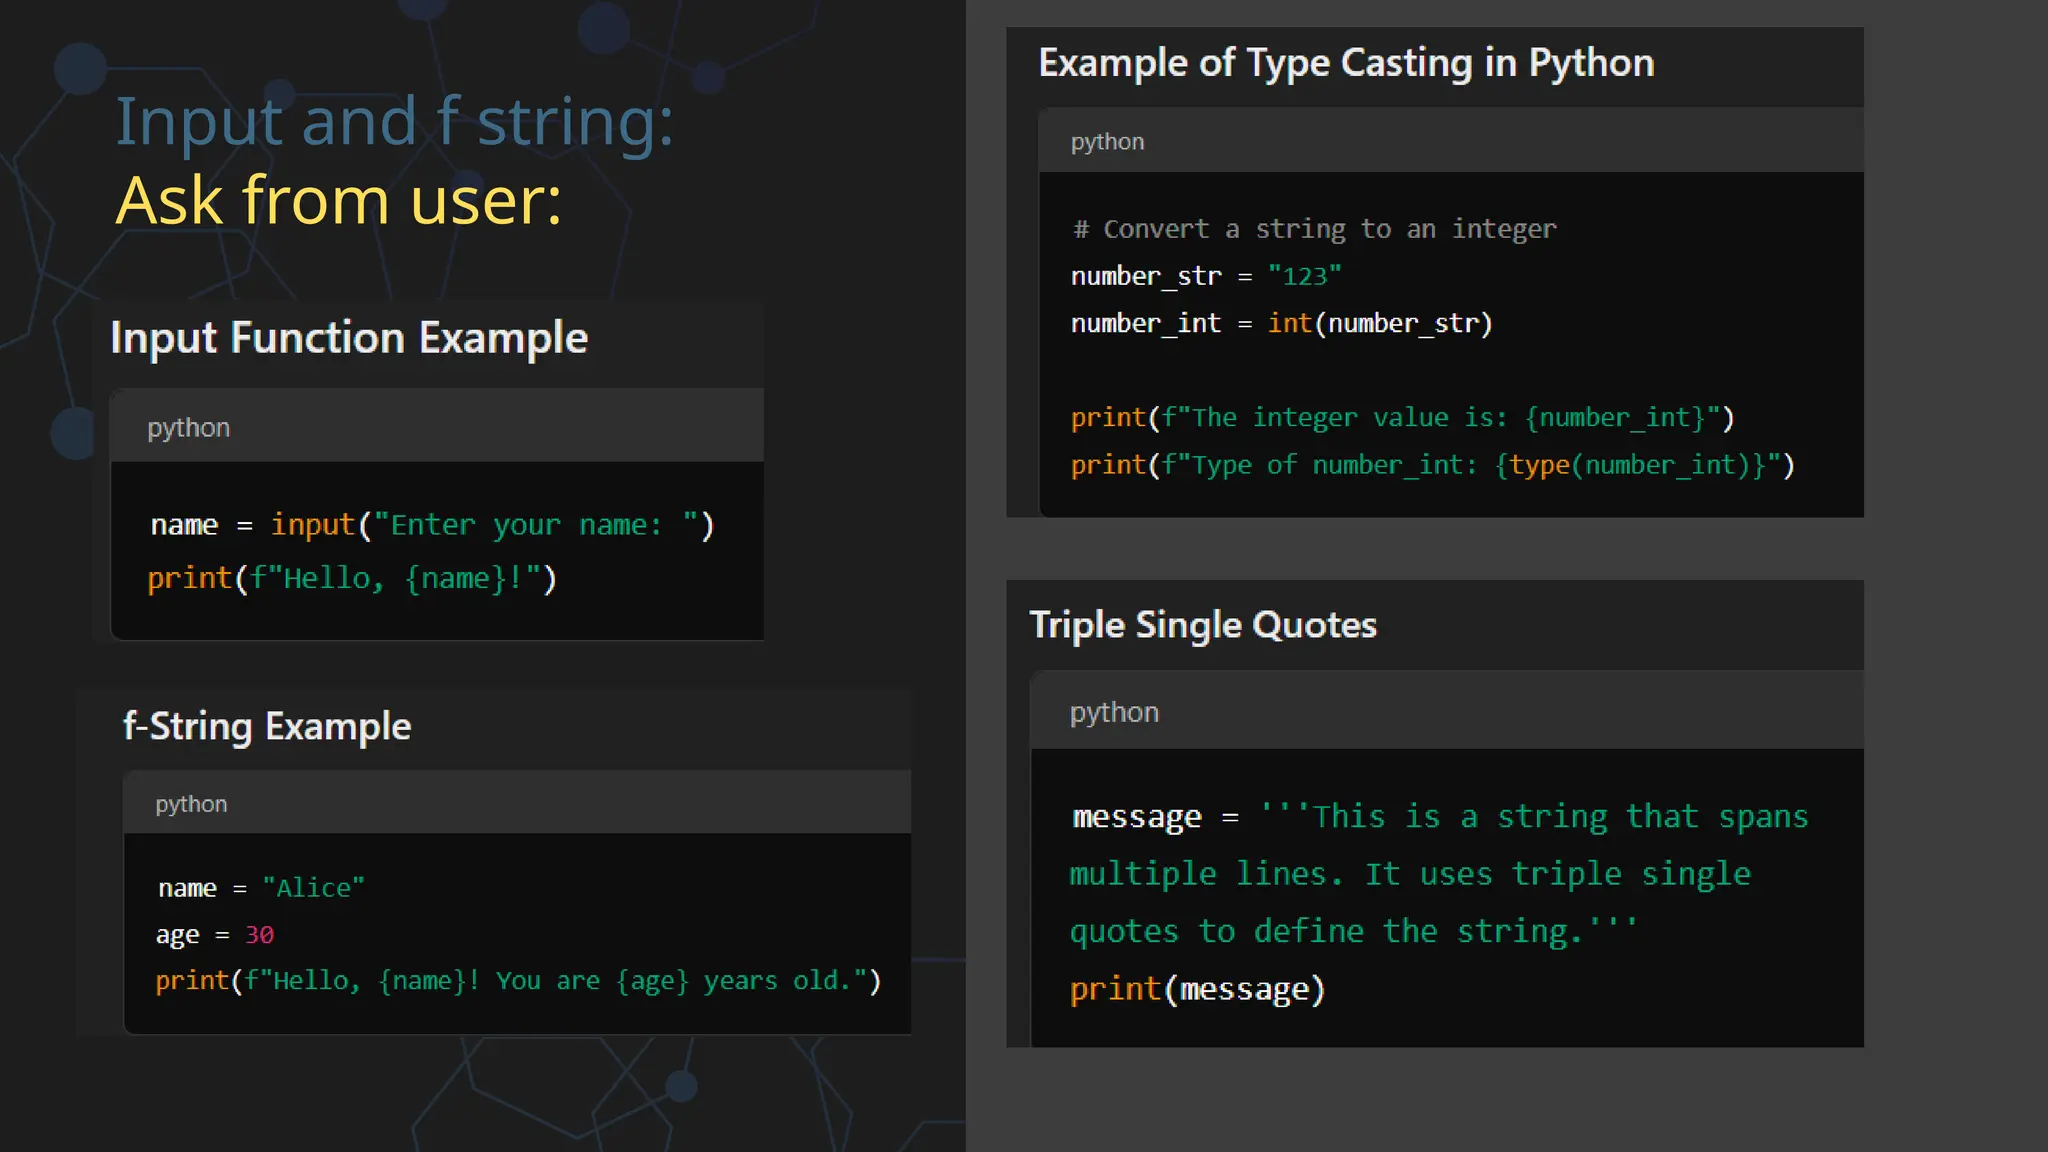
Task: Click the 'Input Function Example' heading
Action: [349, 338]
